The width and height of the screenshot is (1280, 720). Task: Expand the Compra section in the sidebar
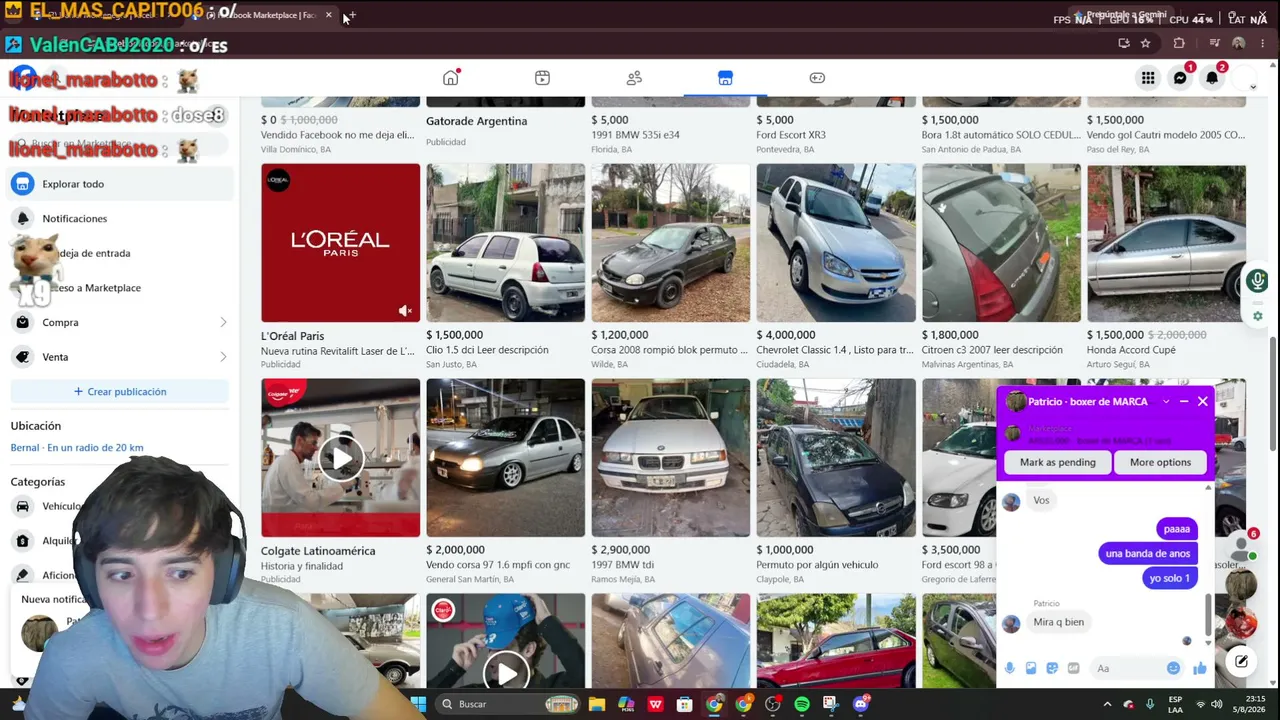[x=120, y=322]
